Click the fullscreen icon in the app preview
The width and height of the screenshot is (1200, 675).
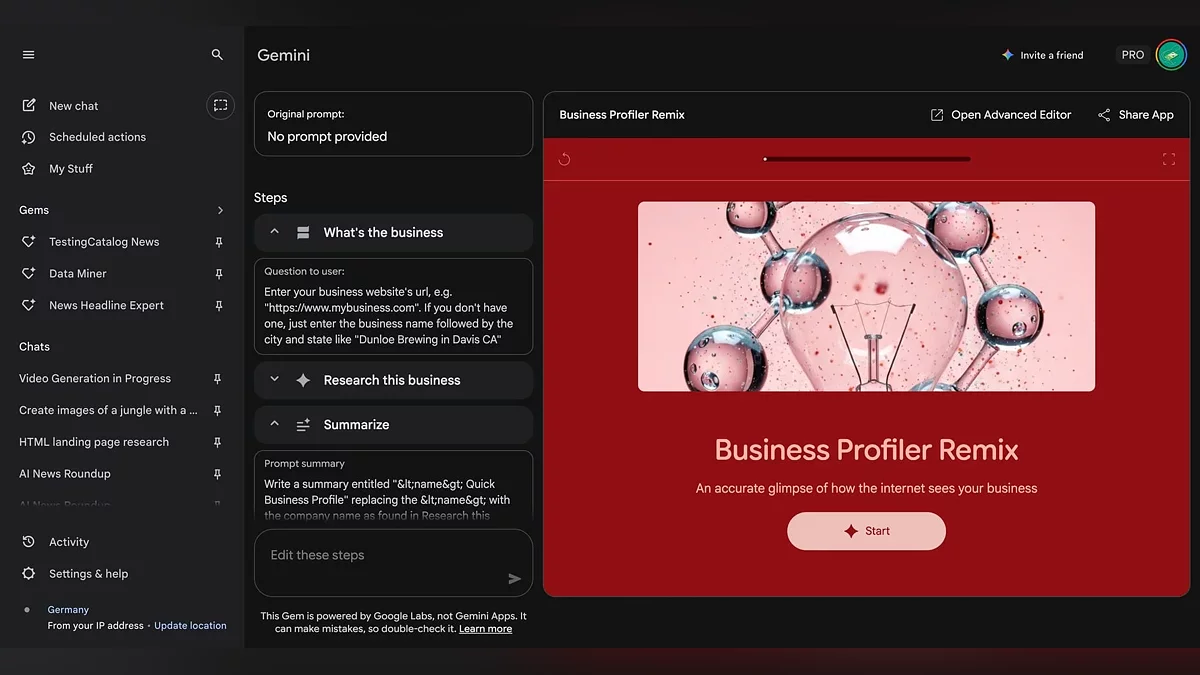1168,159
